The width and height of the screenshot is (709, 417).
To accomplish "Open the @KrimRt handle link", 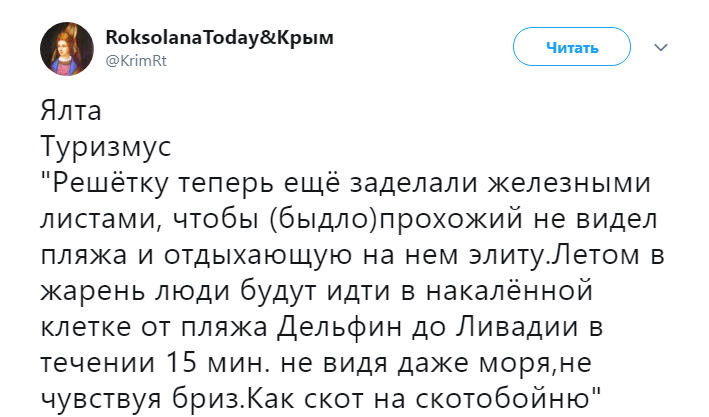I will tap(136, 61).
